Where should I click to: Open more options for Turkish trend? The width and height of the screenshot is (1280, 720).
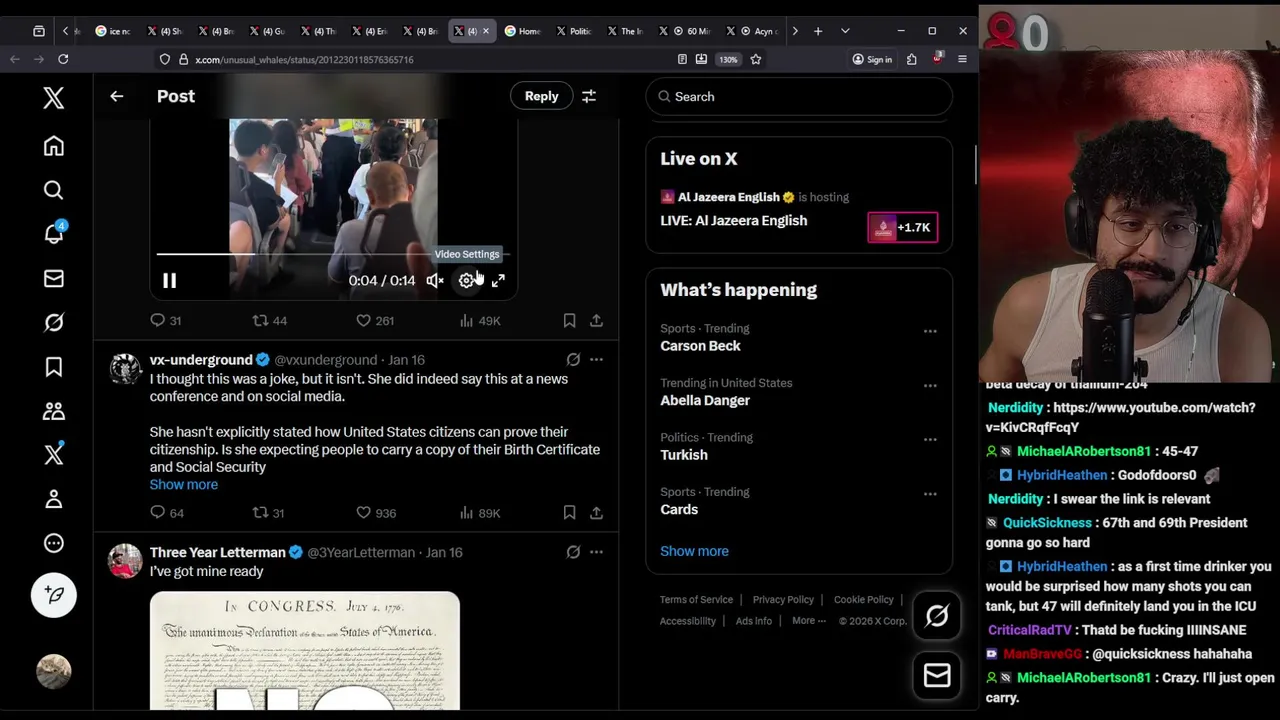(x=930, y=440)
